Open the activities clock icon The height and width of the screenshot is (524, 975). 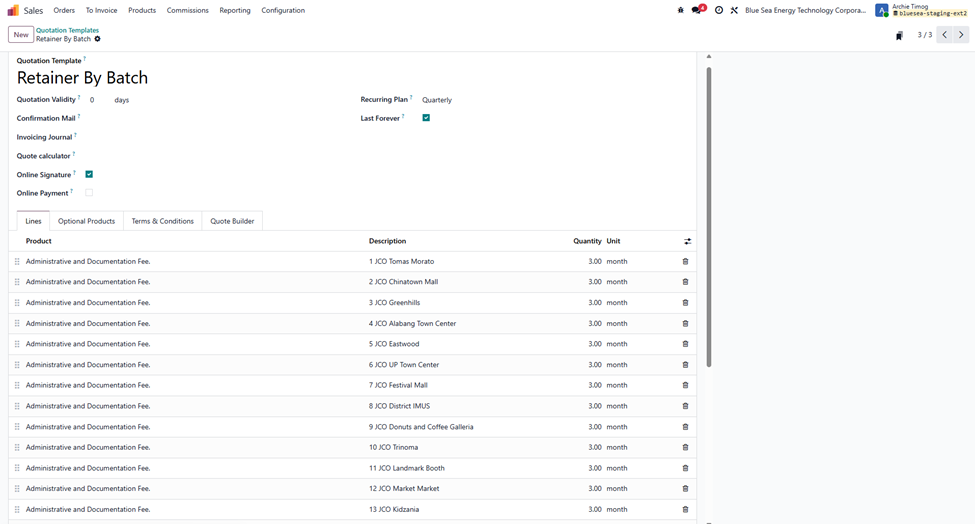click(718, 10)
